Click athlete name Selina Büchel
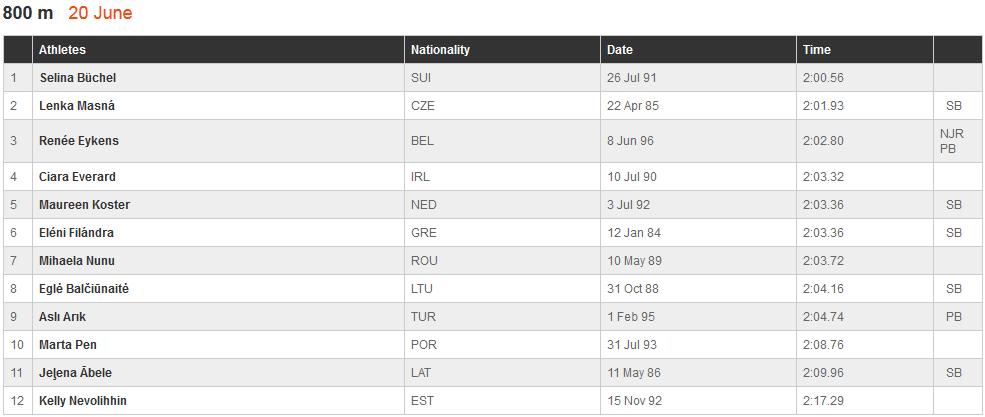 (x=79, y=78)
